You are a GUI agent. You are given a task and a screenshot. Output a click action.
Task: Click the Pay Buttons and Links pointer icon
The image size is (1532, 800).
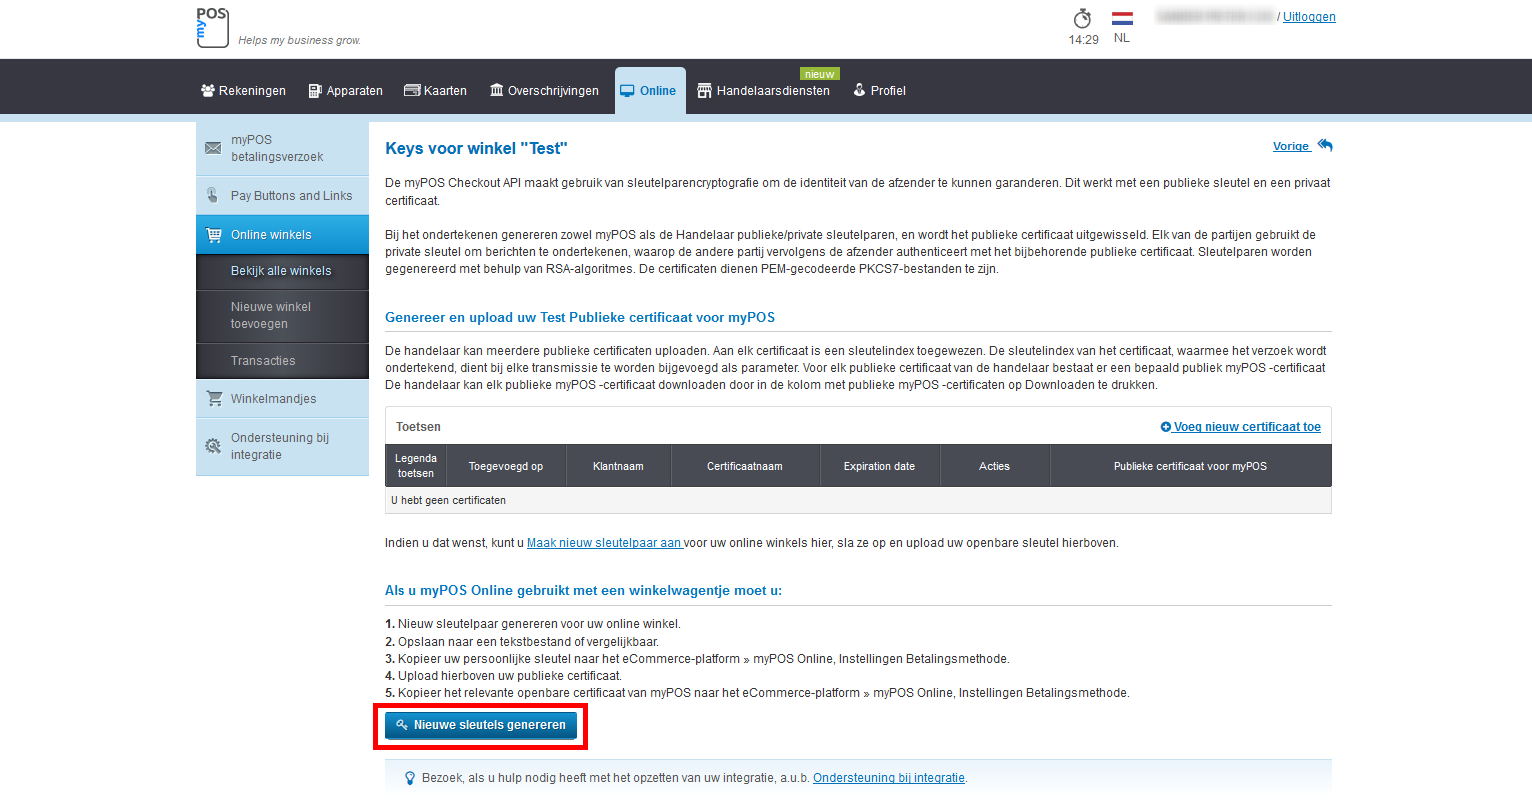[213, 196]
